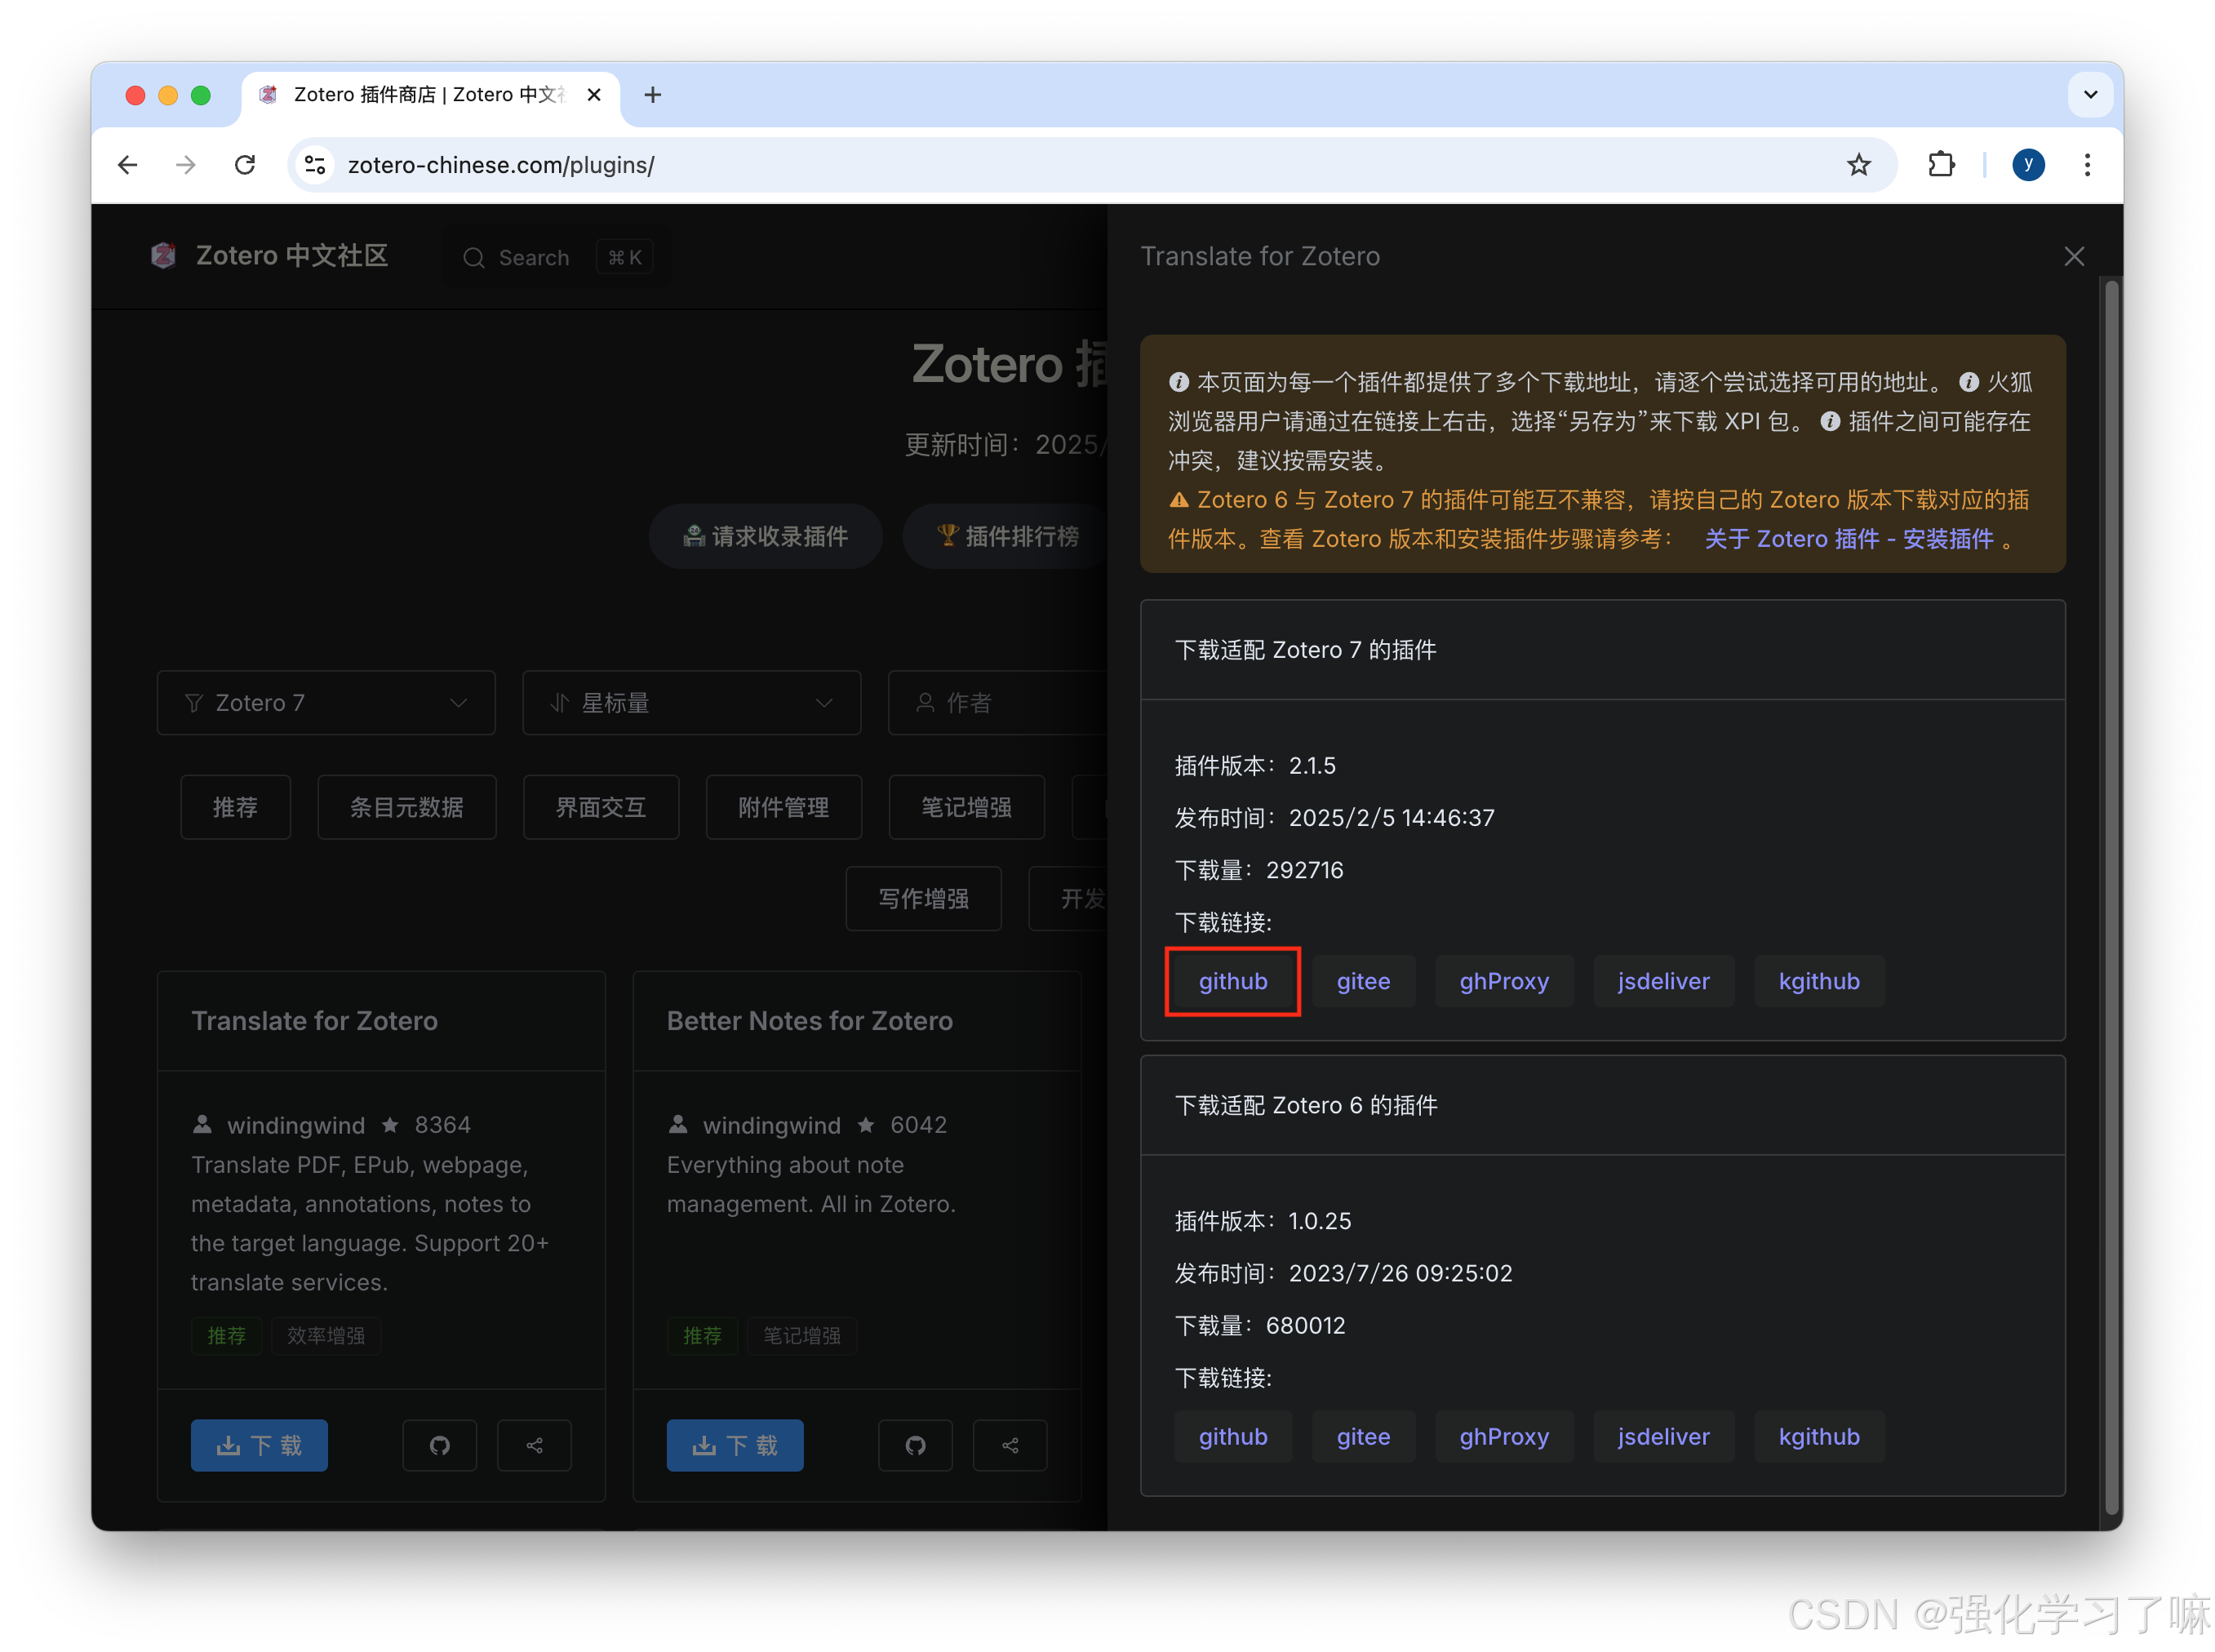Open Chrome's three-dot menu
Viewport: 2215px width, 1652px height.
click(x=2087, y=165)
